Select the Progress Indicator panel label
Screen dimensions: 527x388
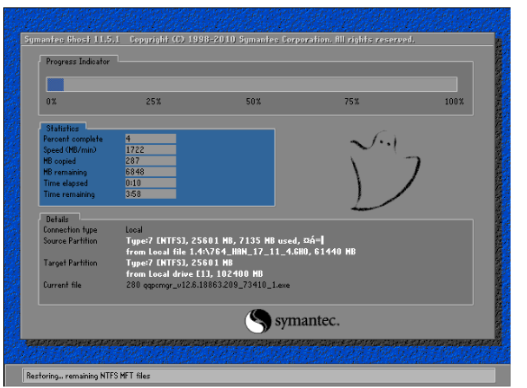click(78, 62)
